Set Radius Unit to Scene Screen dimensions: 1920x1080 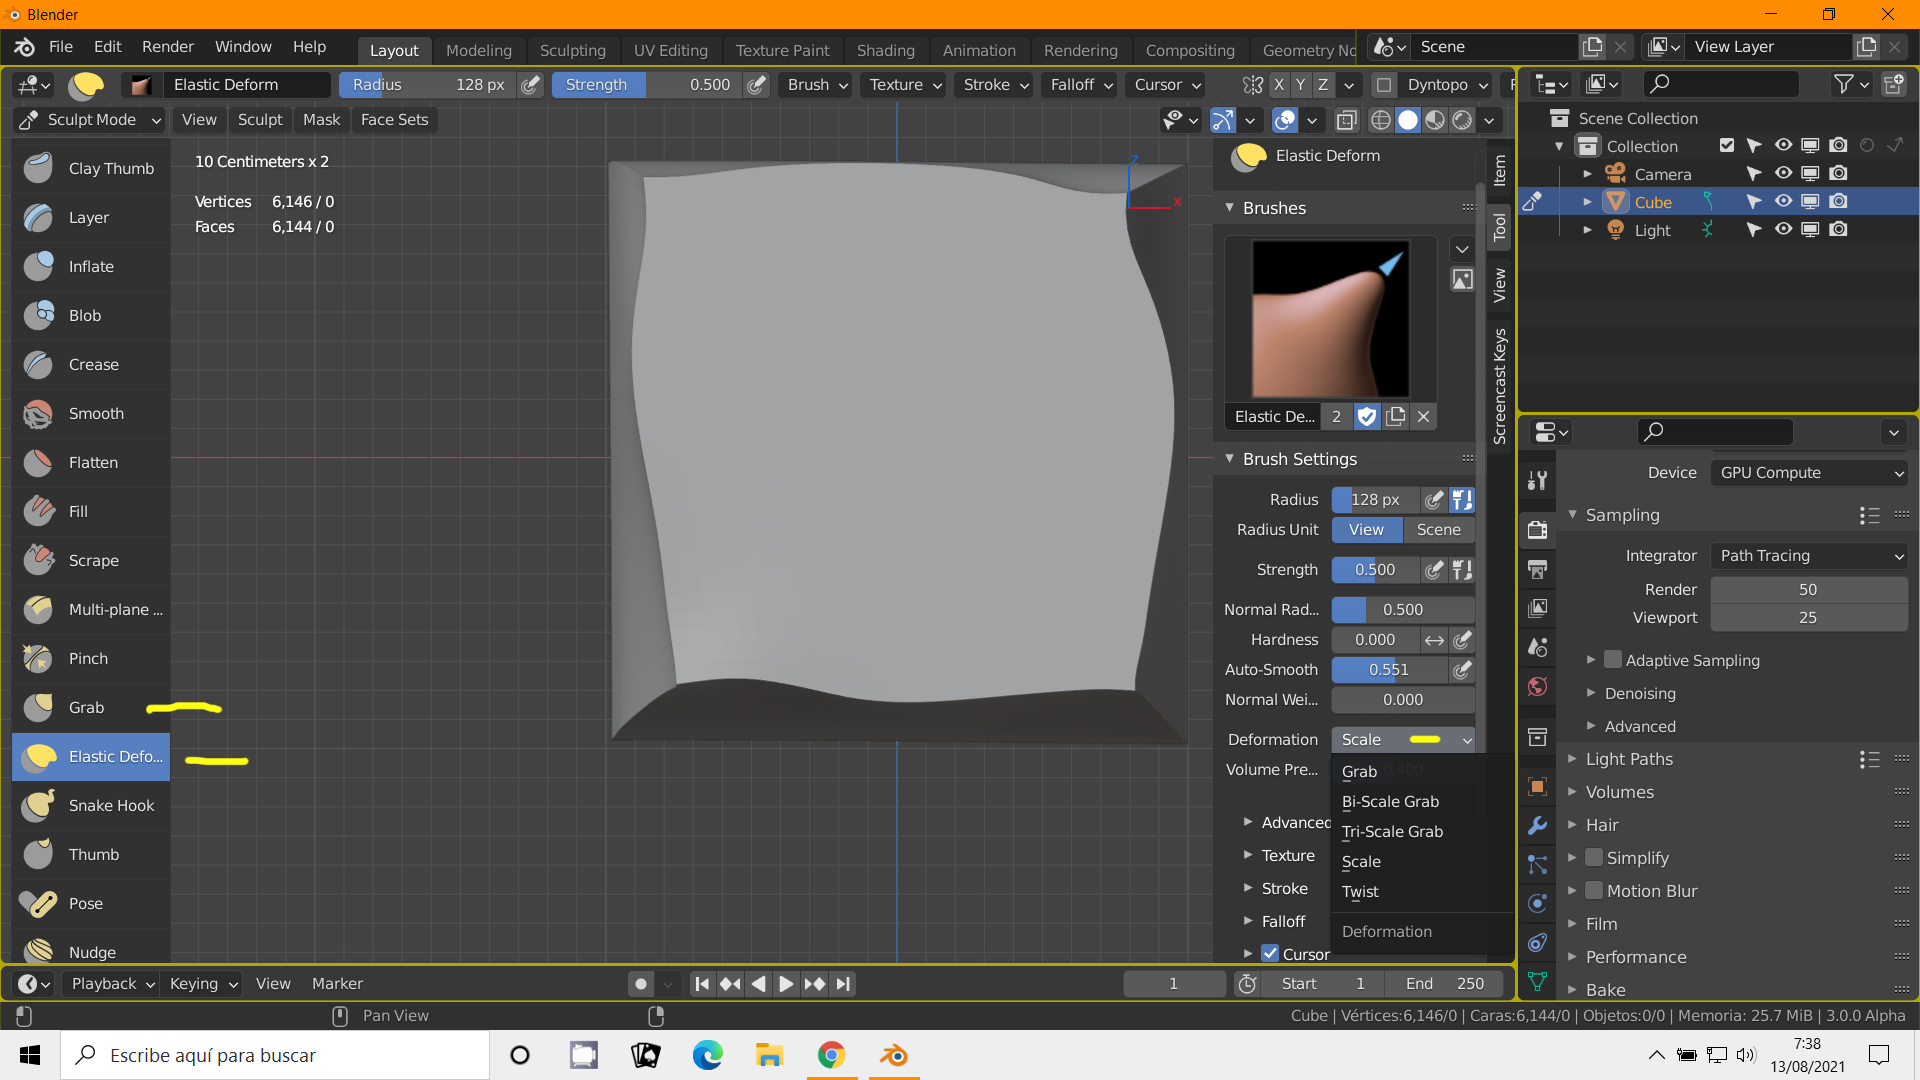point(1438,530)
